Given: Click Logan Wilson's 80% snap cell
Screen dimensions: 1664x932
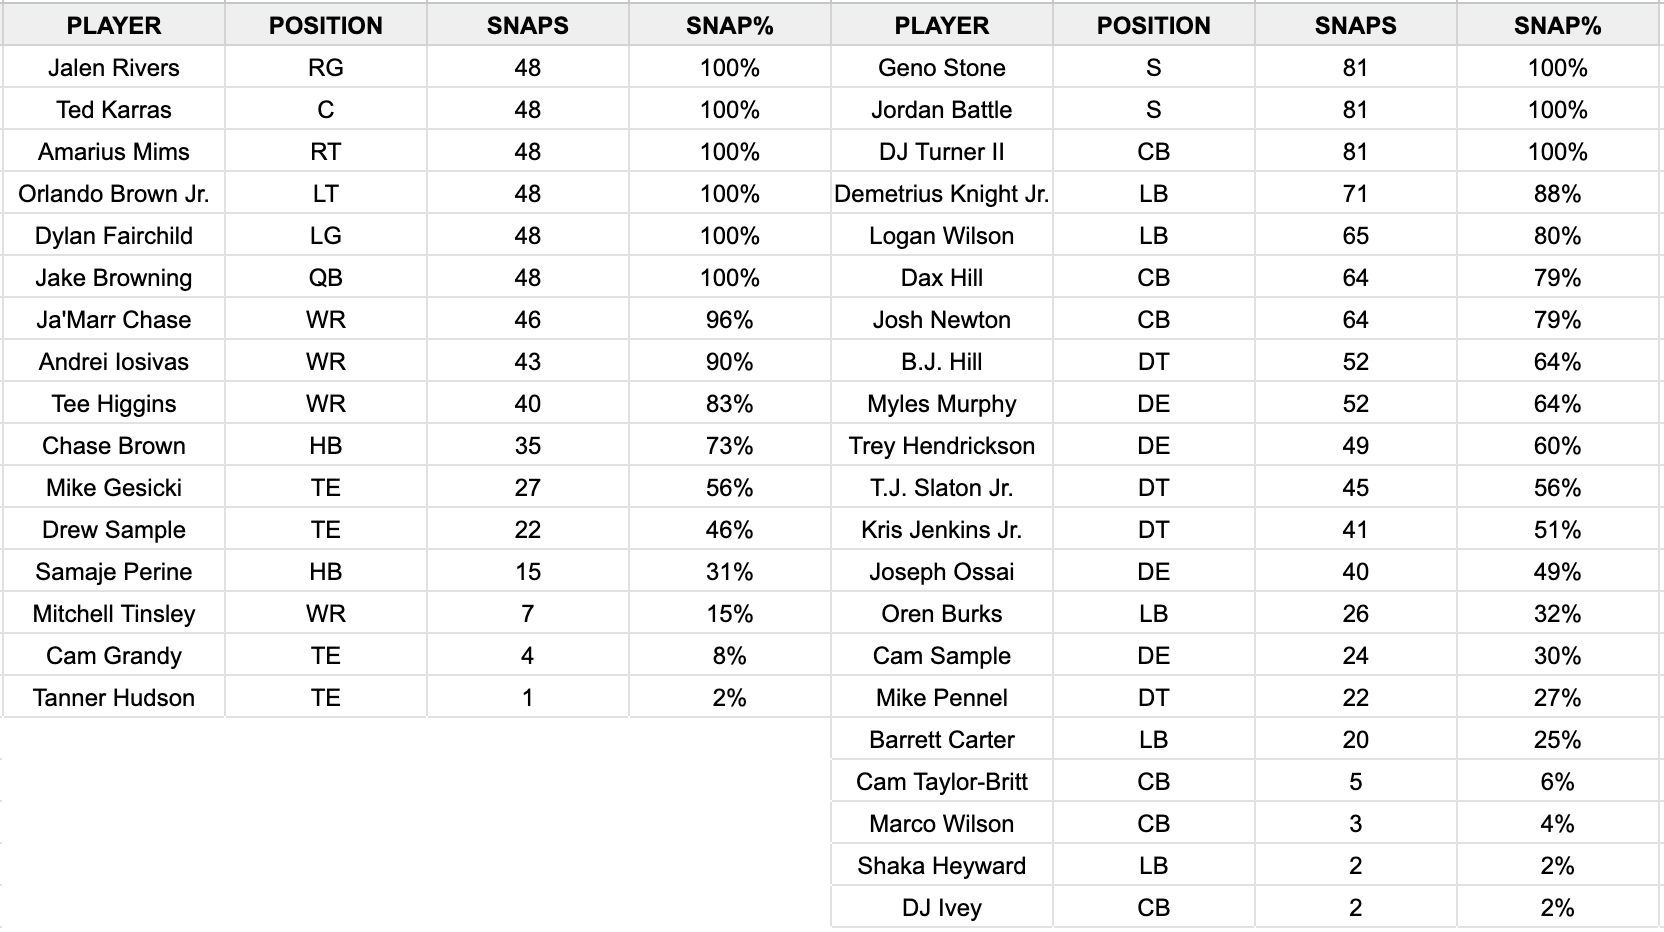Looking at the screenshot, I should [x=1557, y=236].
